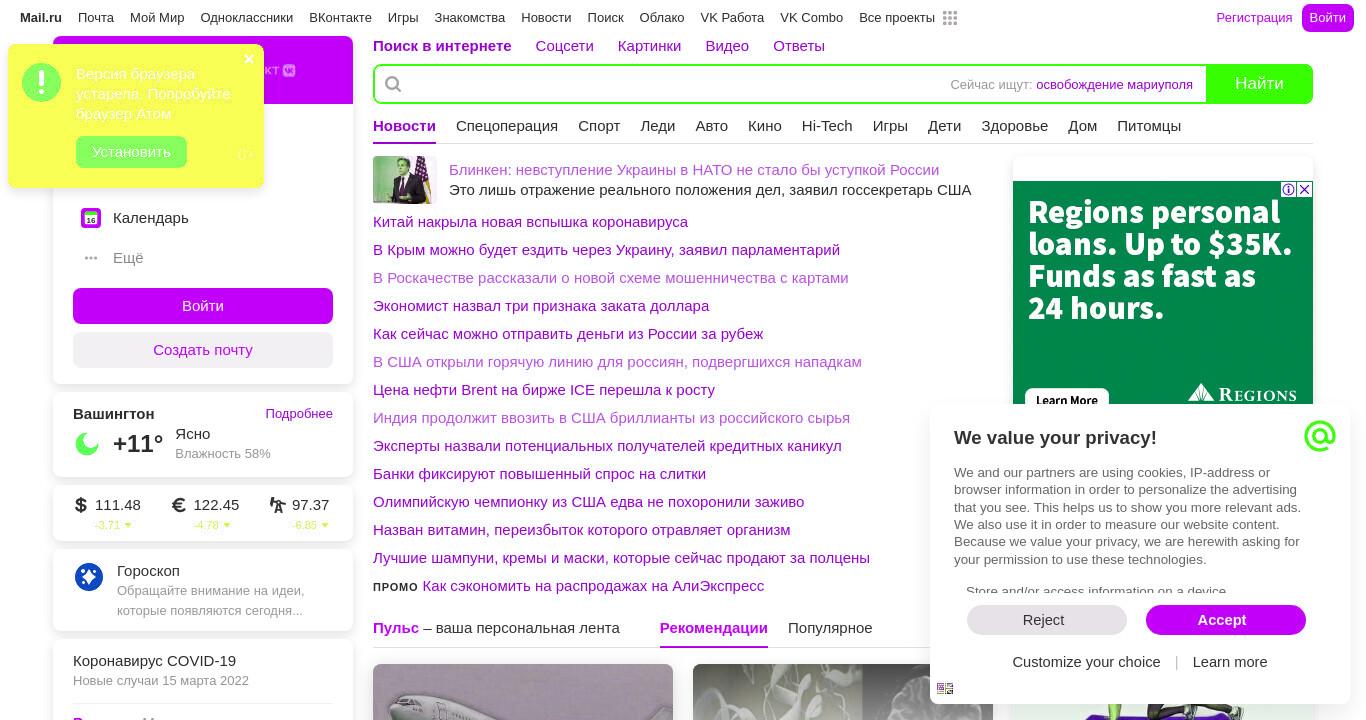Click the small pixel icon in privacy popup

click(945, 688)
